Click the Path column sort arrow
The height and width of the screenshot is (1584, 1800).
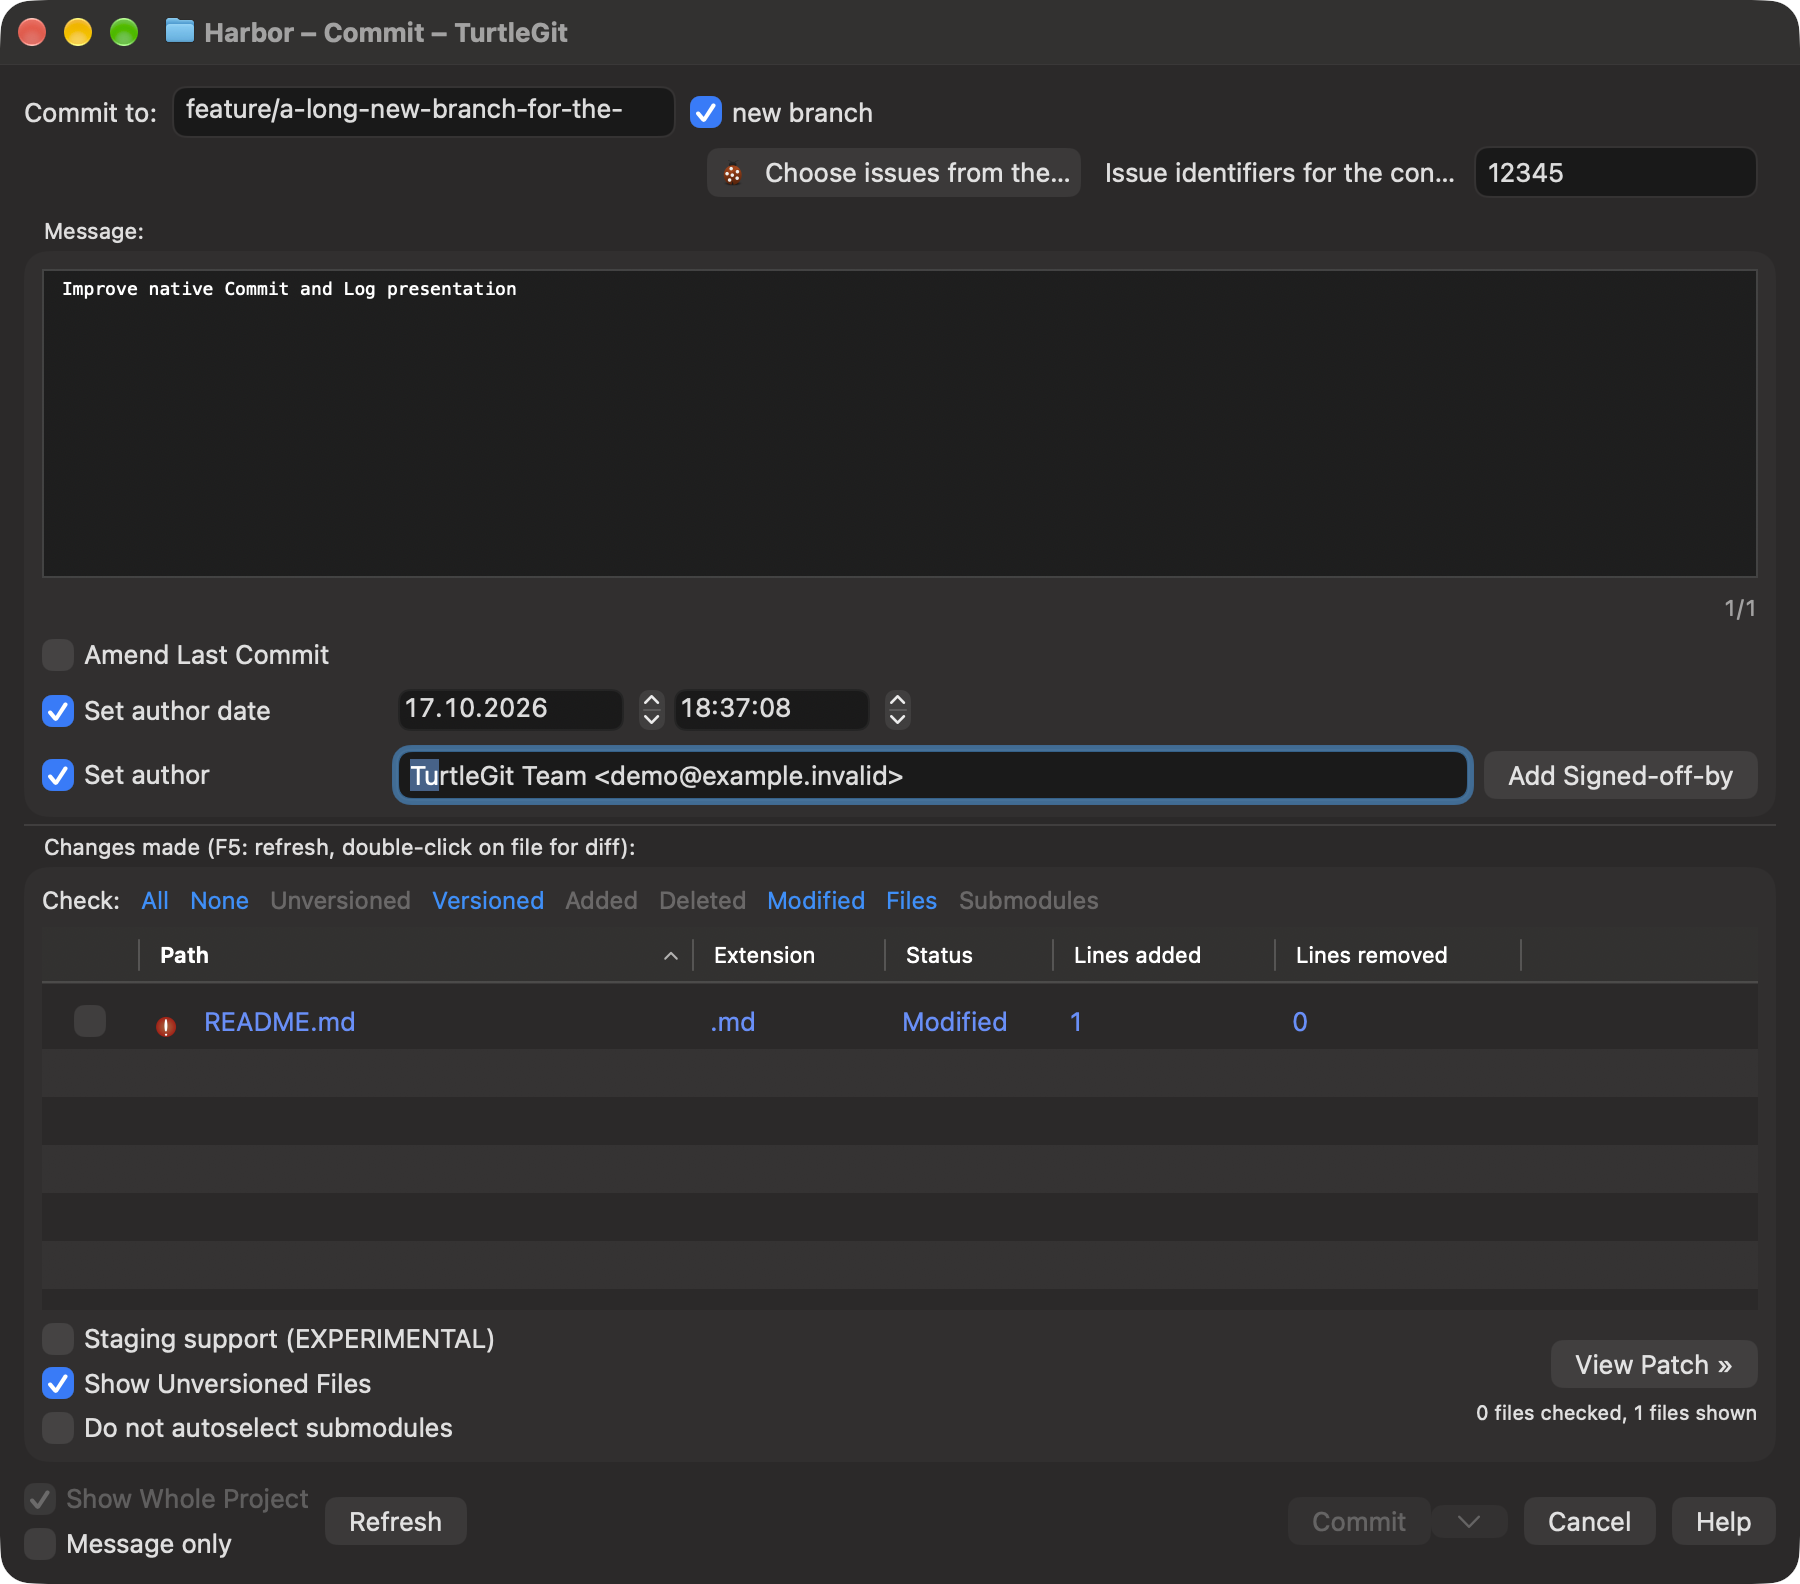click(671, 956)
